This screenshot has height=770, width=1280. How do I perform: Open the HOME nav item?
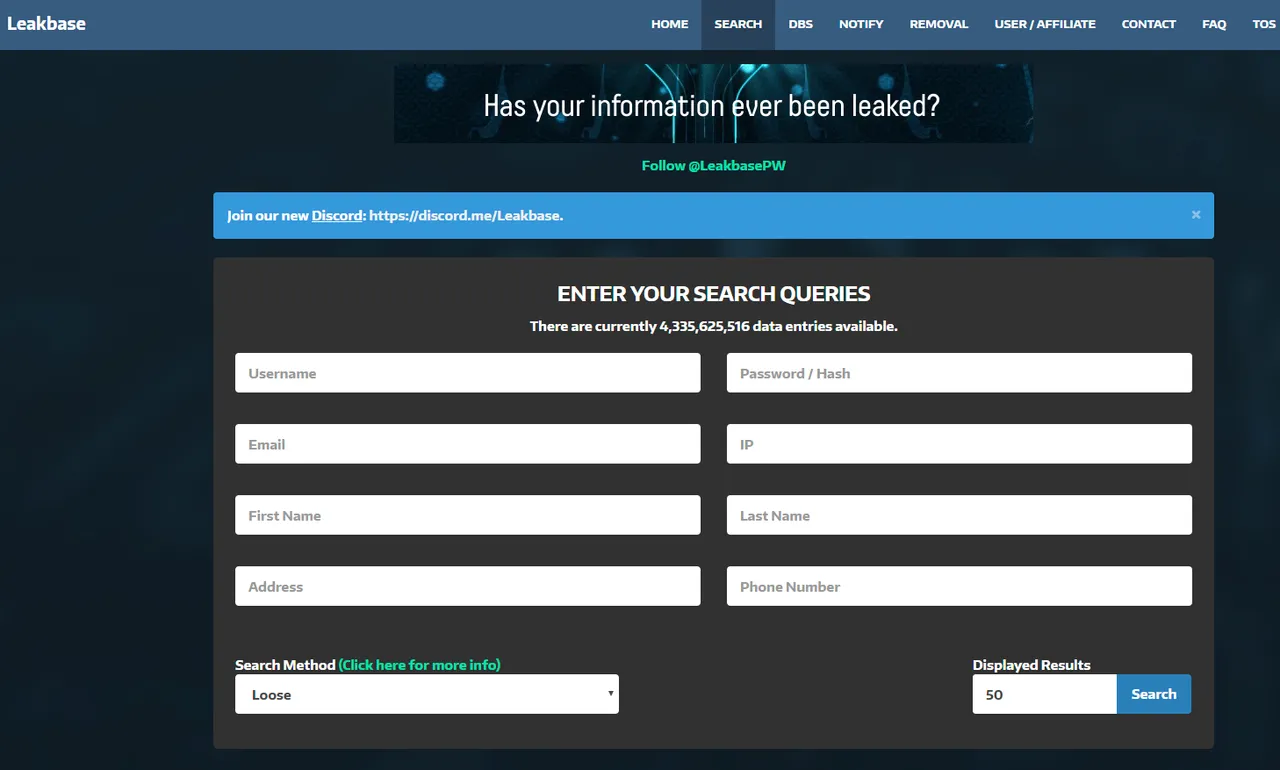coord(669,24)
